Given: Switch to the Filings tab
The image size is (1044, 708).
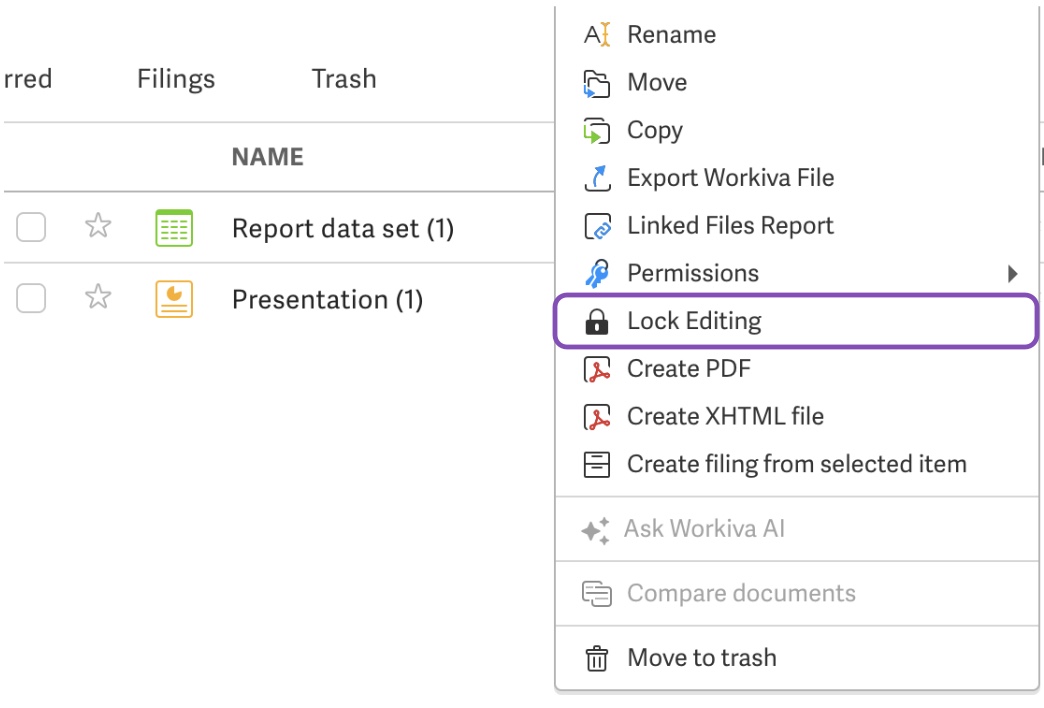Looking at the screenshot, I should [x=176, y=79].
